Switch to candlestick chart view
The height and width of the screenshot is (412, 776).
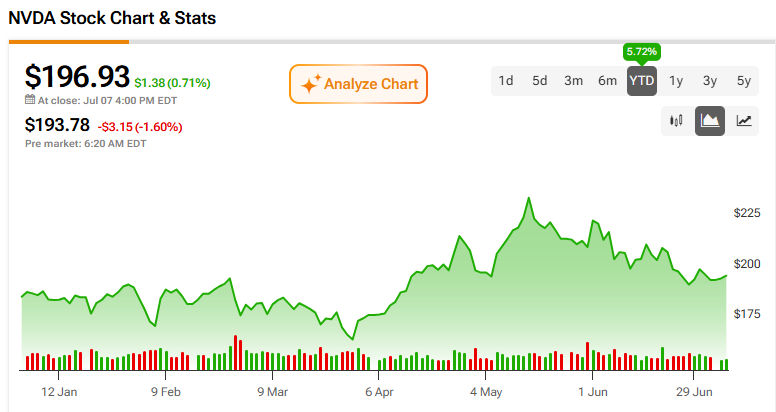(x=676, y=121)
